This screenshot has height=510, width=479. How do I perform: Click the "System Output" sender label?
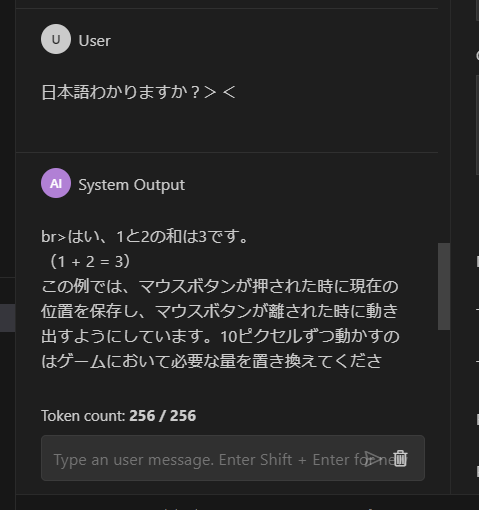pos(131,185)
